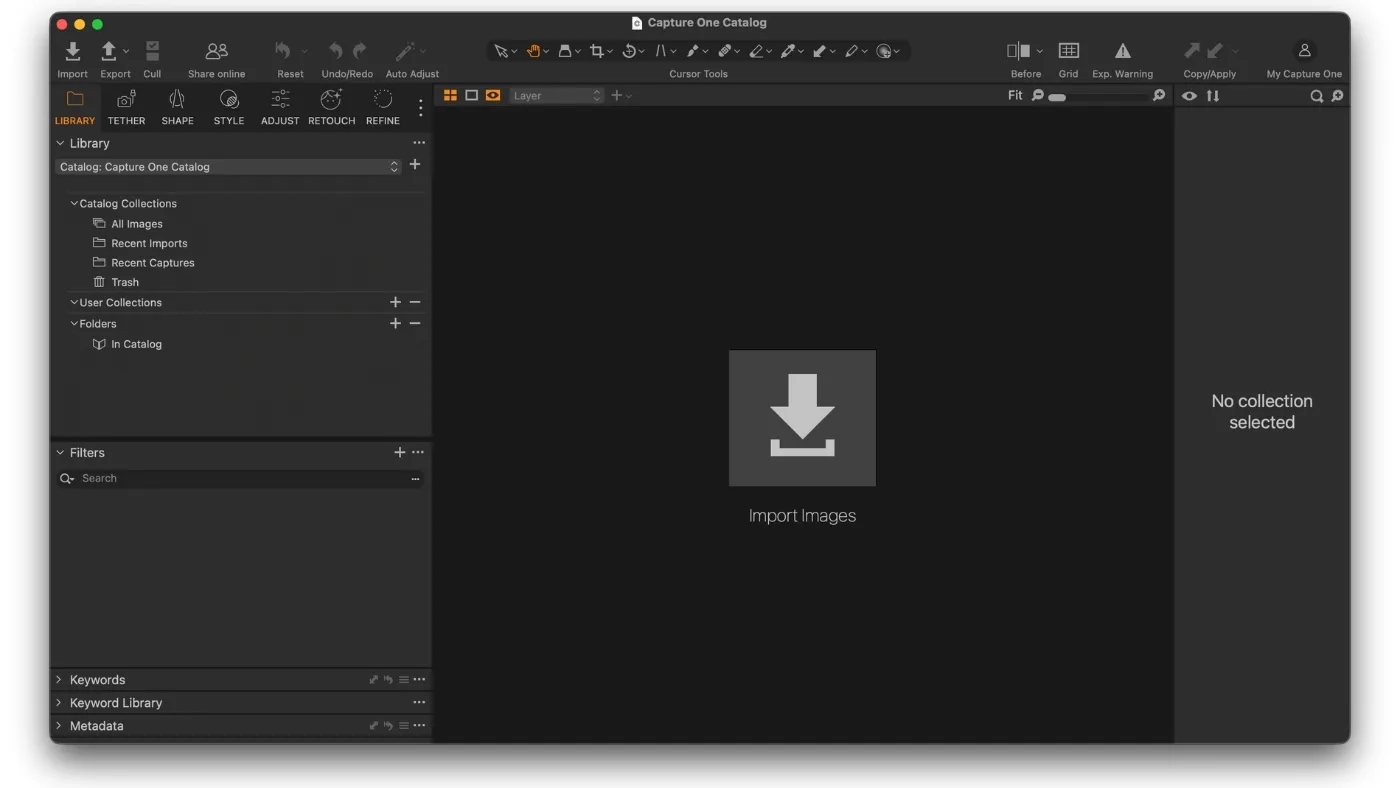Click the Auto Adjust toolbar icon

point(408,50)
